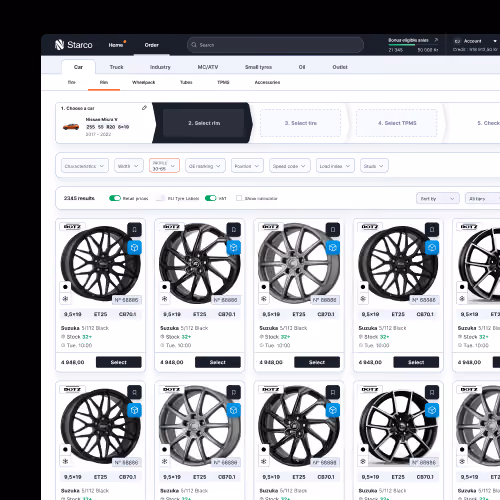Switch to the Small tyres tab
Image resolution: width=500 pixels, height=500 pixels.
(258, 67)
